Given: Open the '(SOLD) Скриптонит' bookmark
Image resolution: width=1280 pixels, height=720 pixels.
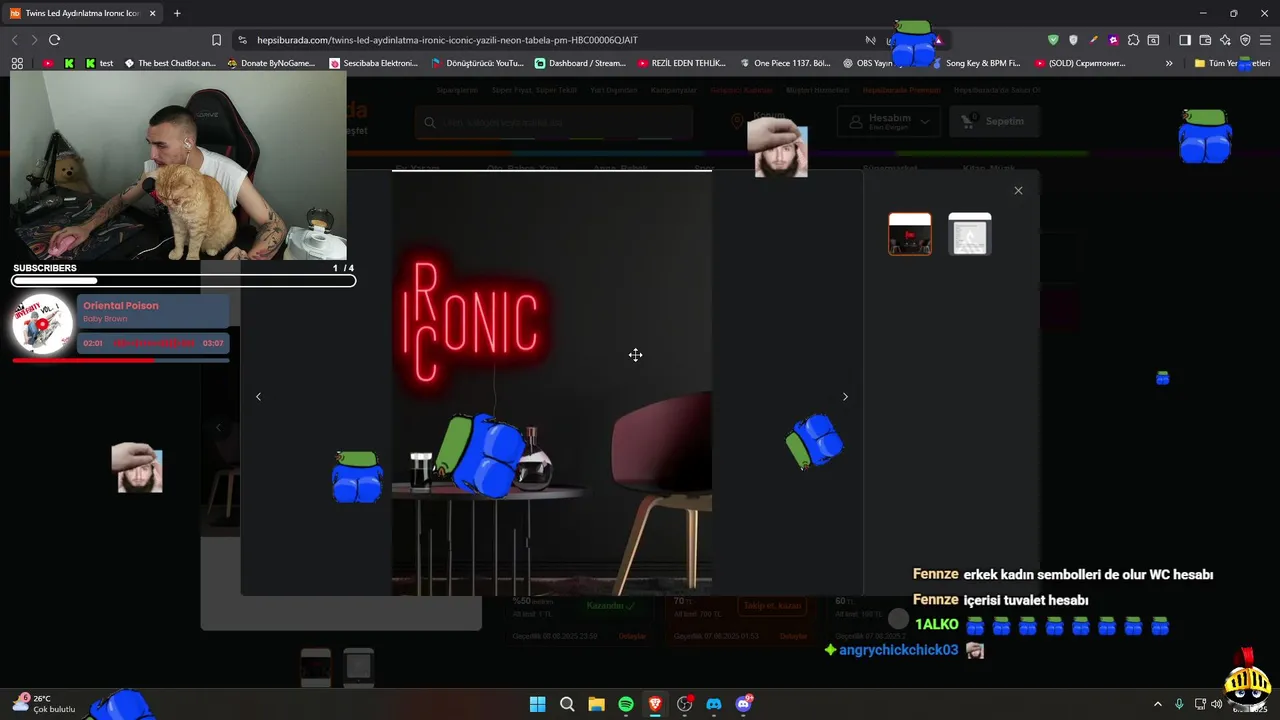Looking at the screenshot, I should pyautogui.click(x=1079, y=63).
